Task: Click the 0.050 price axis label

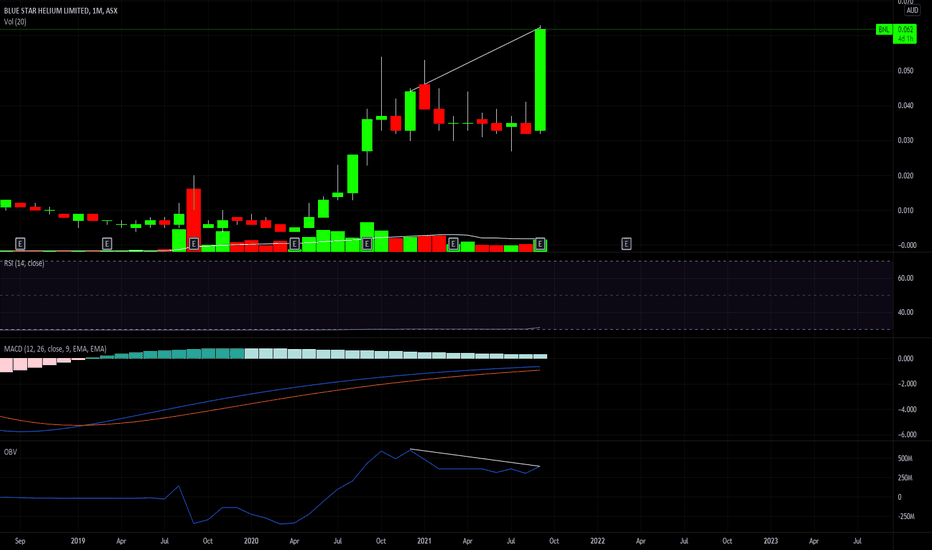Action: pyautogui.click(x=905, y=71)
